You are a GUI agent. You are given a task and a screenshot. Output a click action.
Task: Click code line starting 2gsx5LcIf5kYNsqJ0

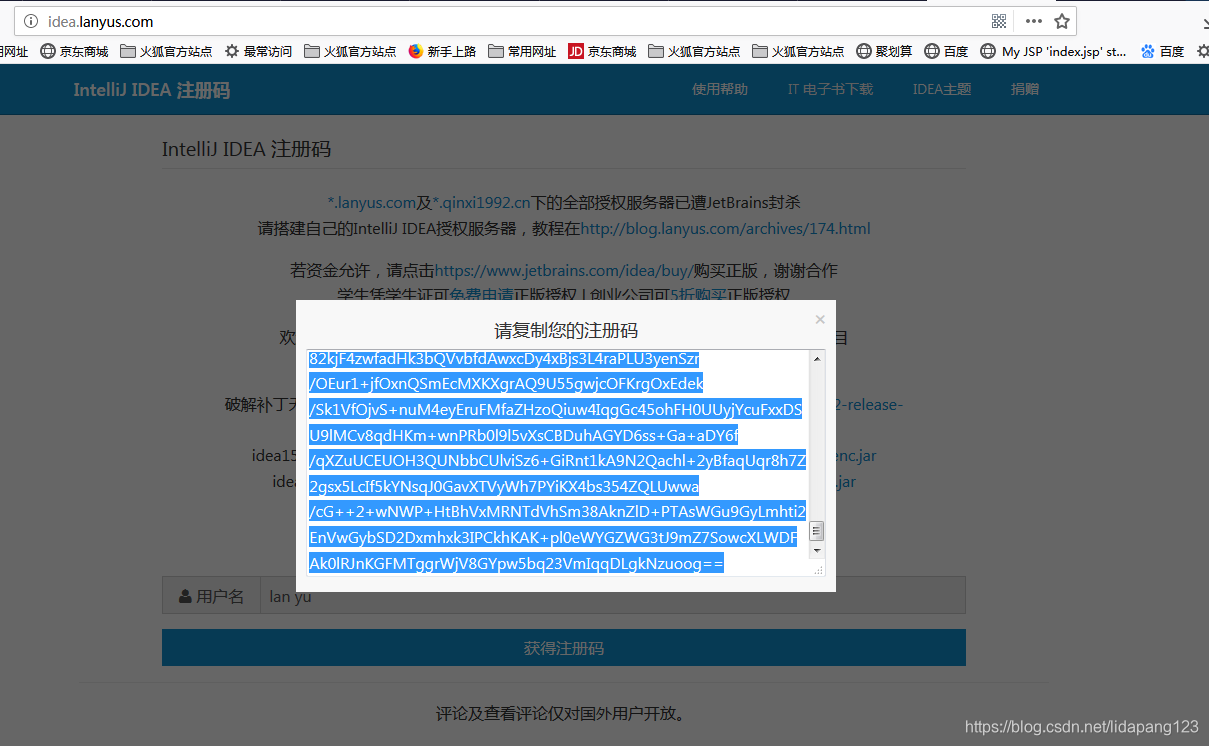[505, 487]
